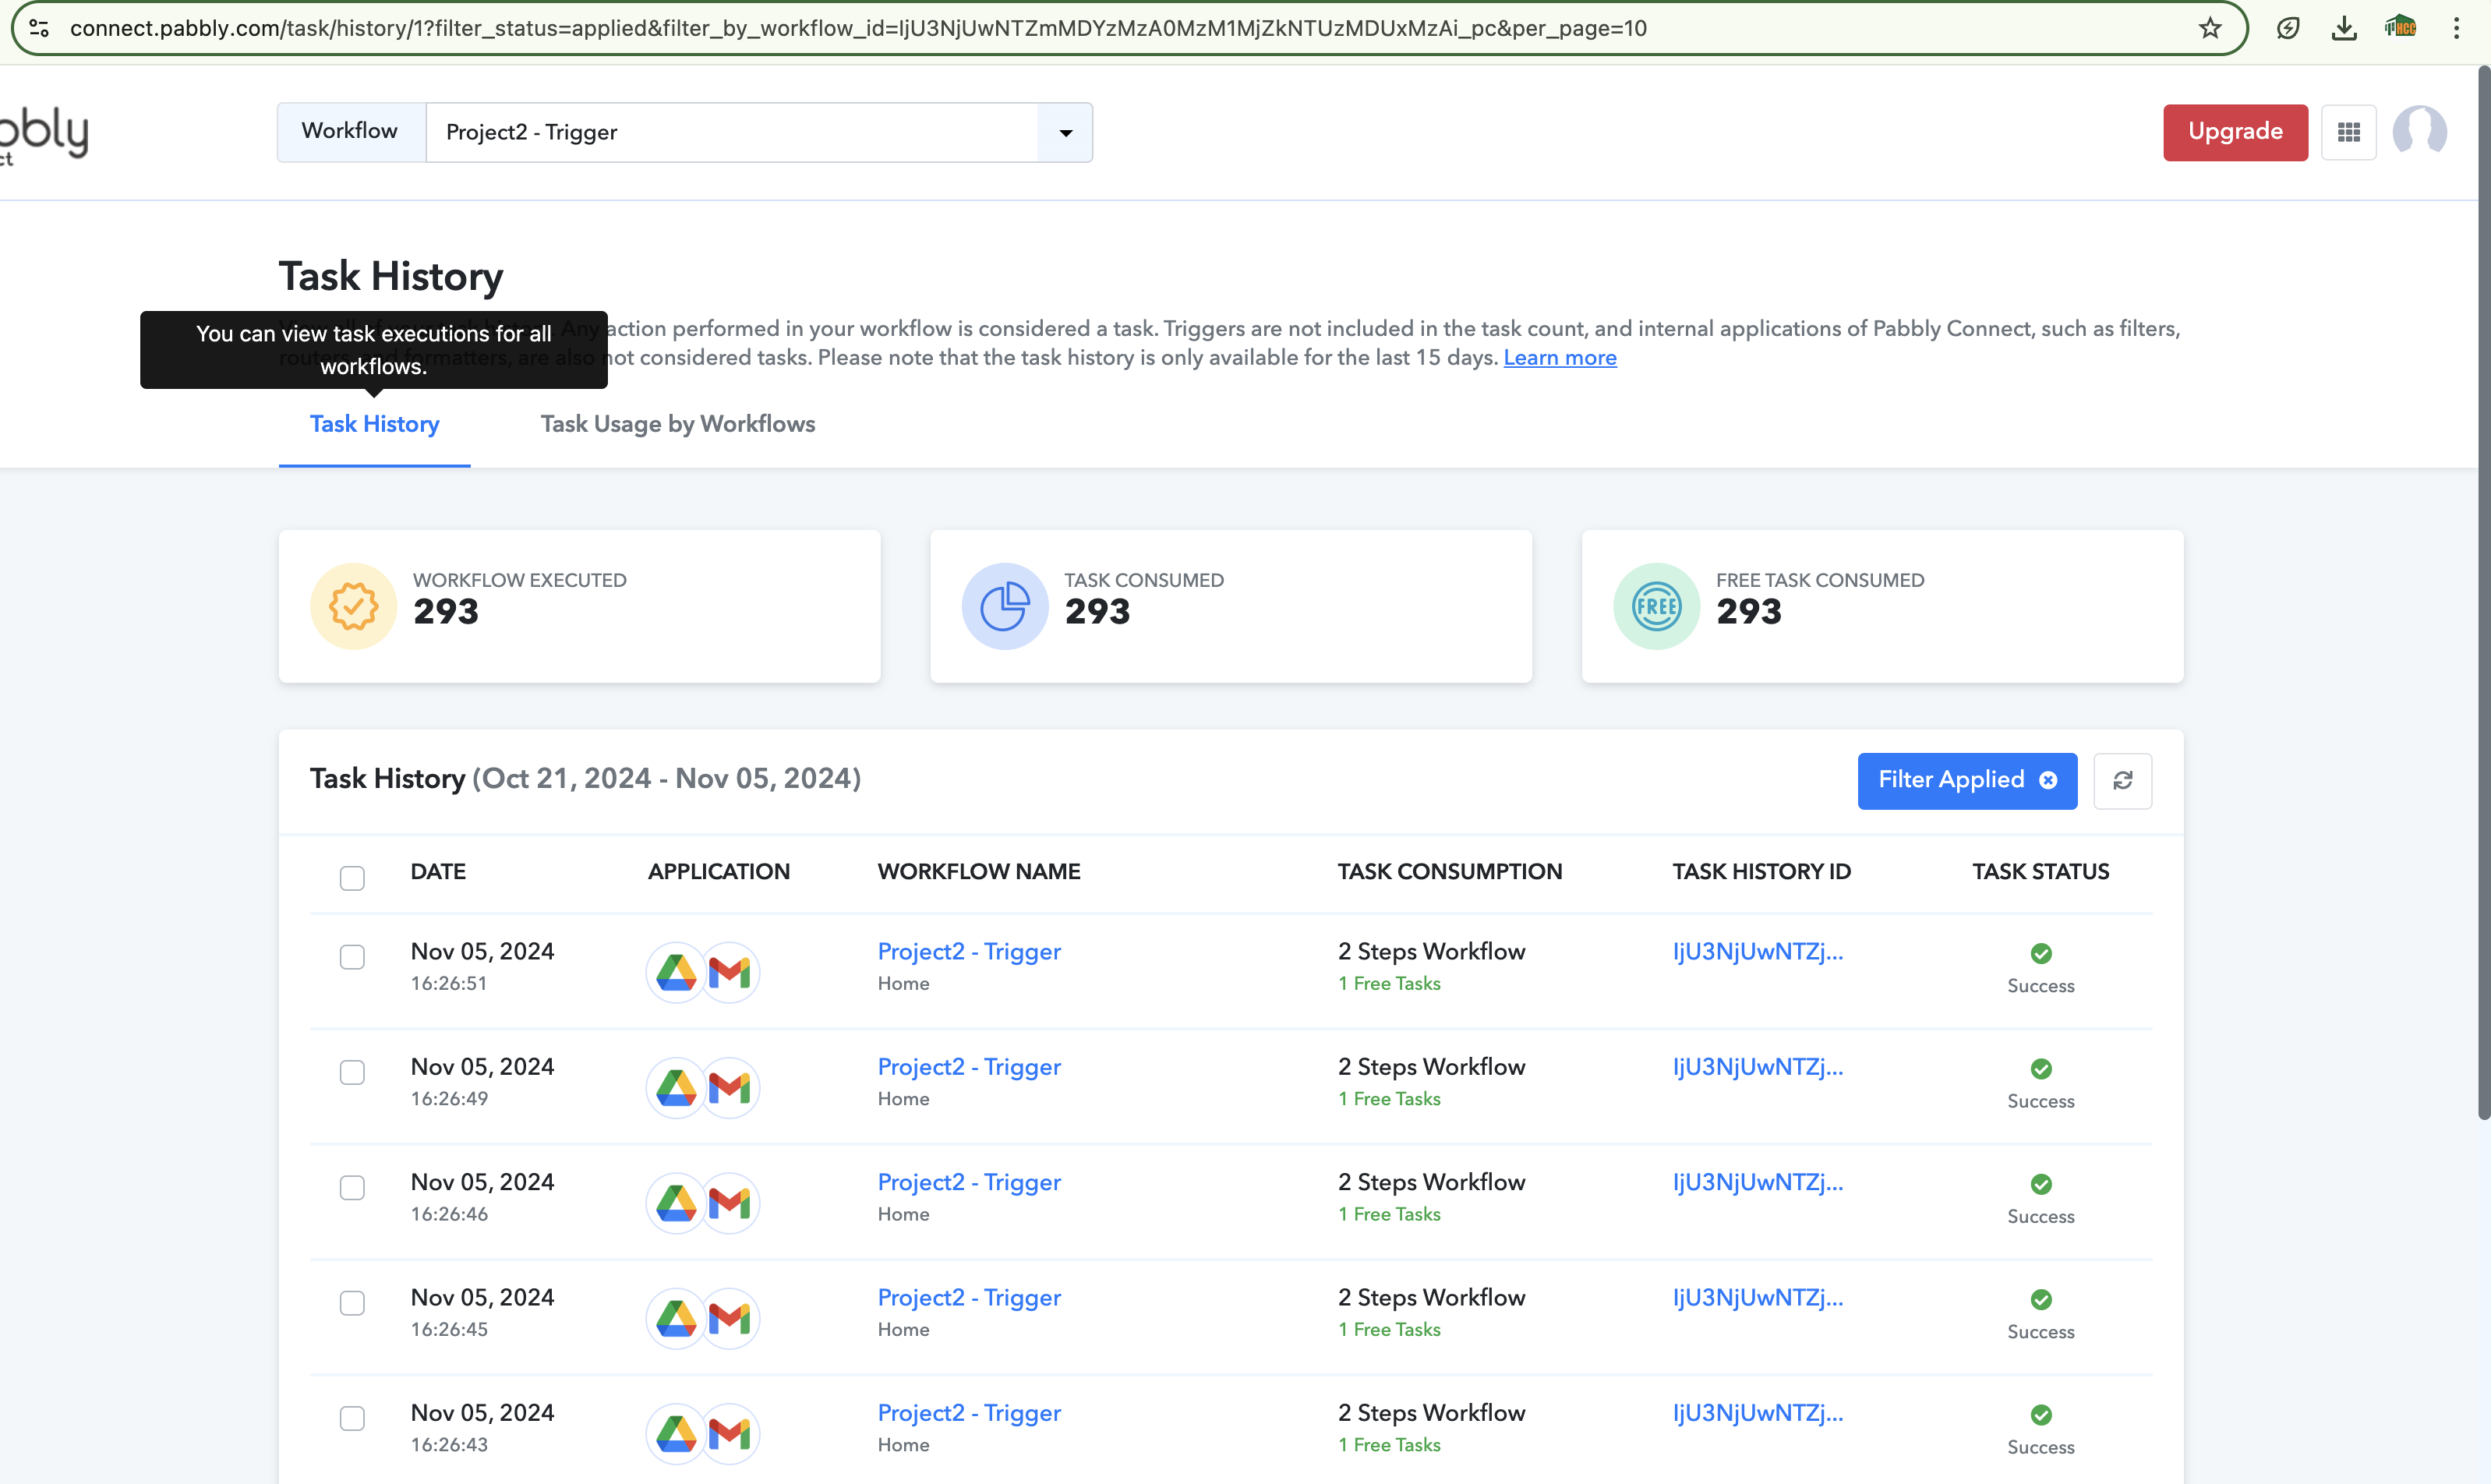Screen dimensions: 2491x1484
Task: Click the red Upgrade button
Action: [2235, 132]
